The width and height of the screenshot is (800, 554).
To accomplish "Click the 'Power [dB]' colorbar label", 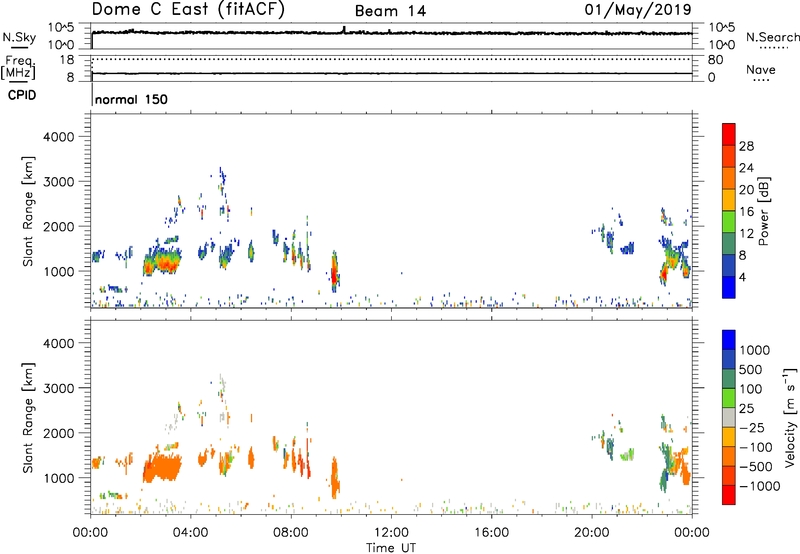I will 763,211.
